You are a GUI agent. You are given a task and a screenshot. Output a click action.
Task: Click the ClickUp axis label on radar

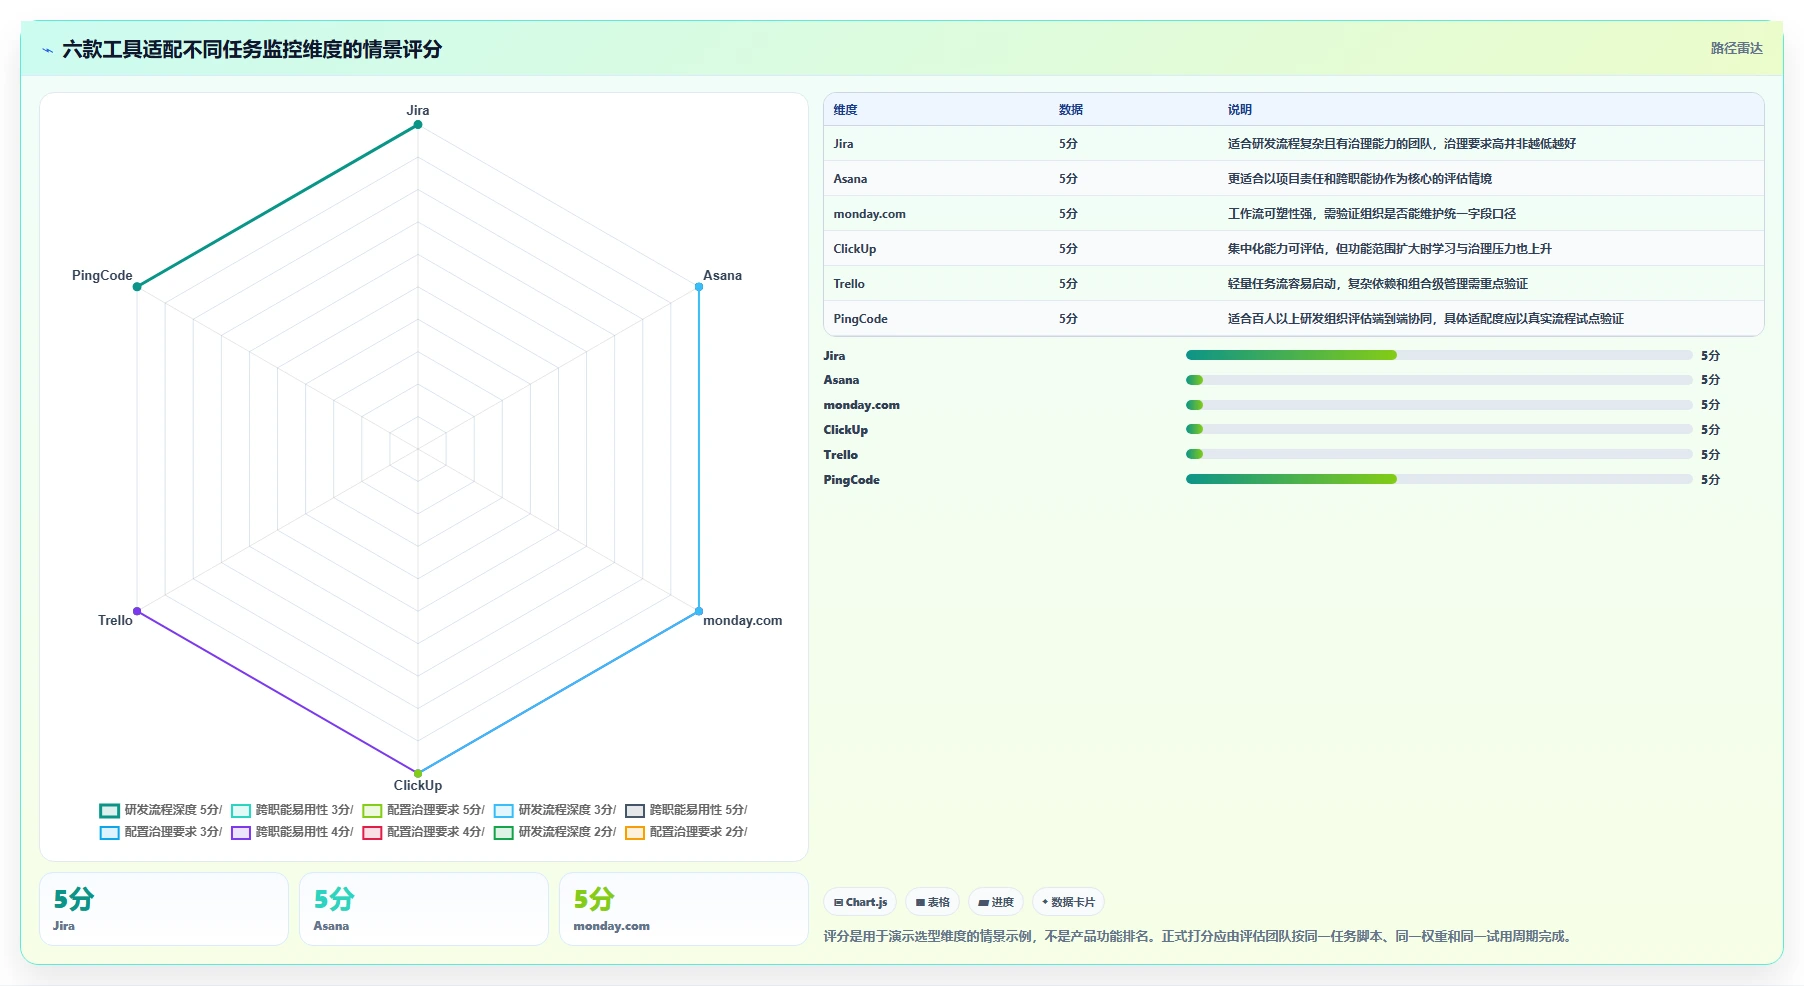click(x=418, y=786)
